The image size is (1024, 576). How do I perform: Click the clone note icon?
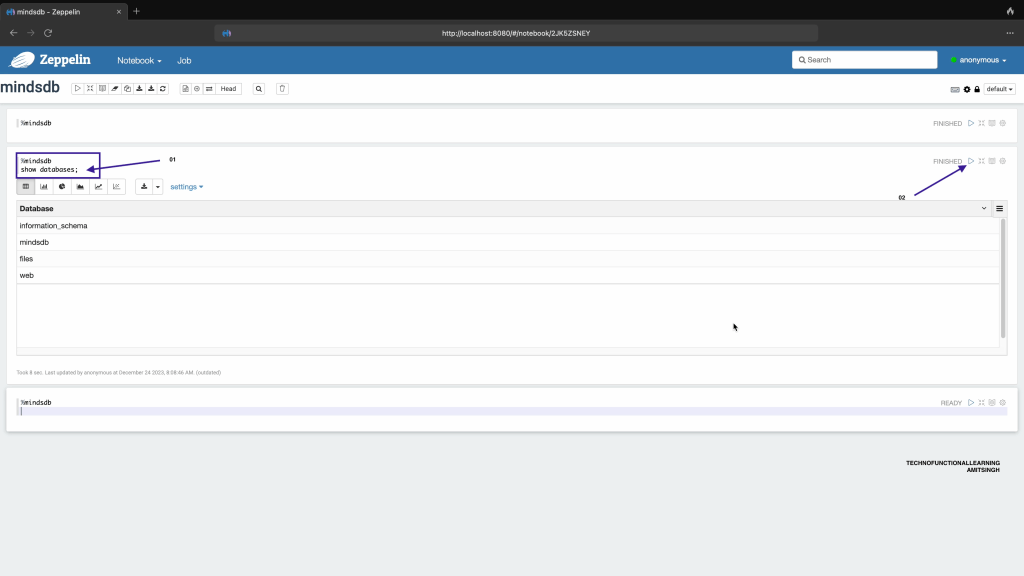pos(127,89)
